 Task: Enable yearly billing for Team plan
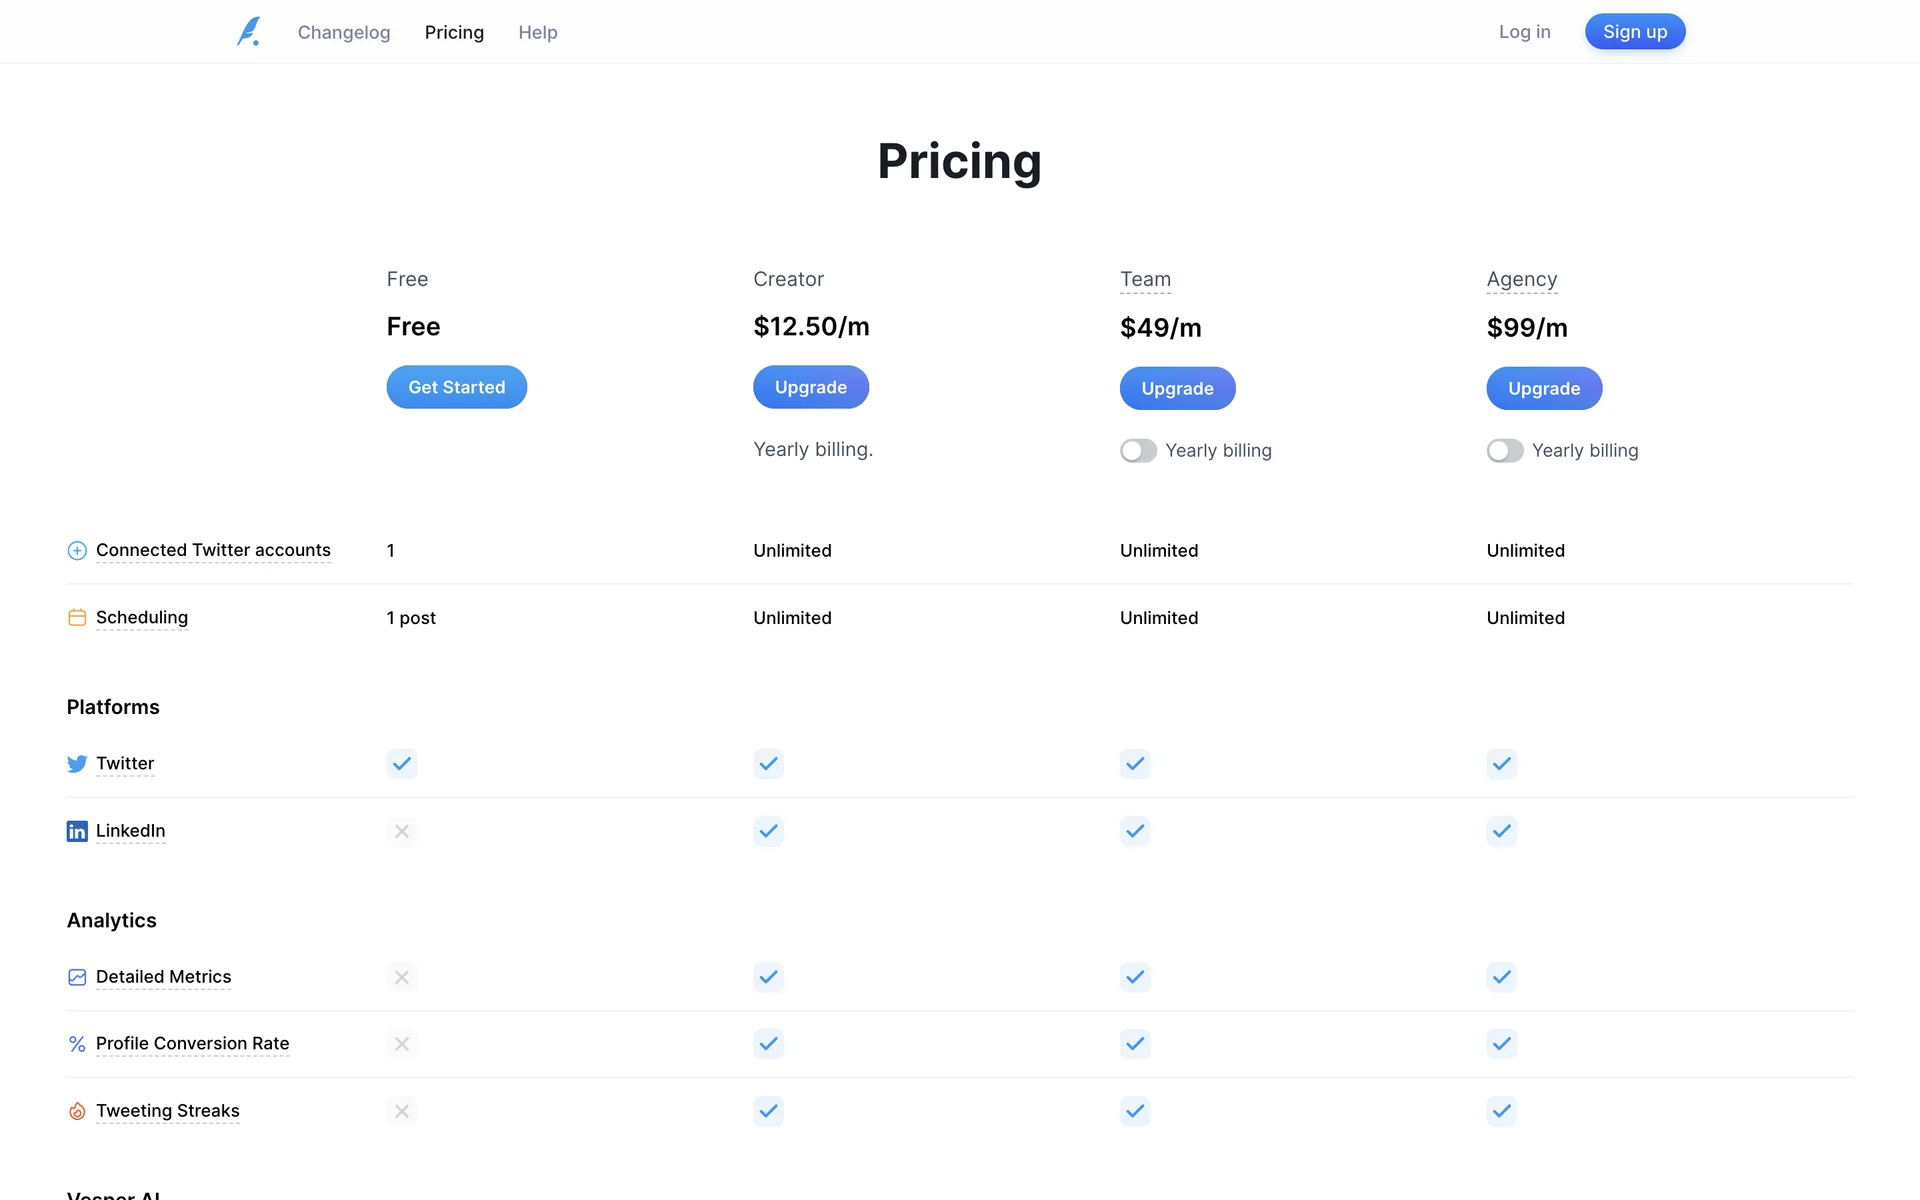1138,451
